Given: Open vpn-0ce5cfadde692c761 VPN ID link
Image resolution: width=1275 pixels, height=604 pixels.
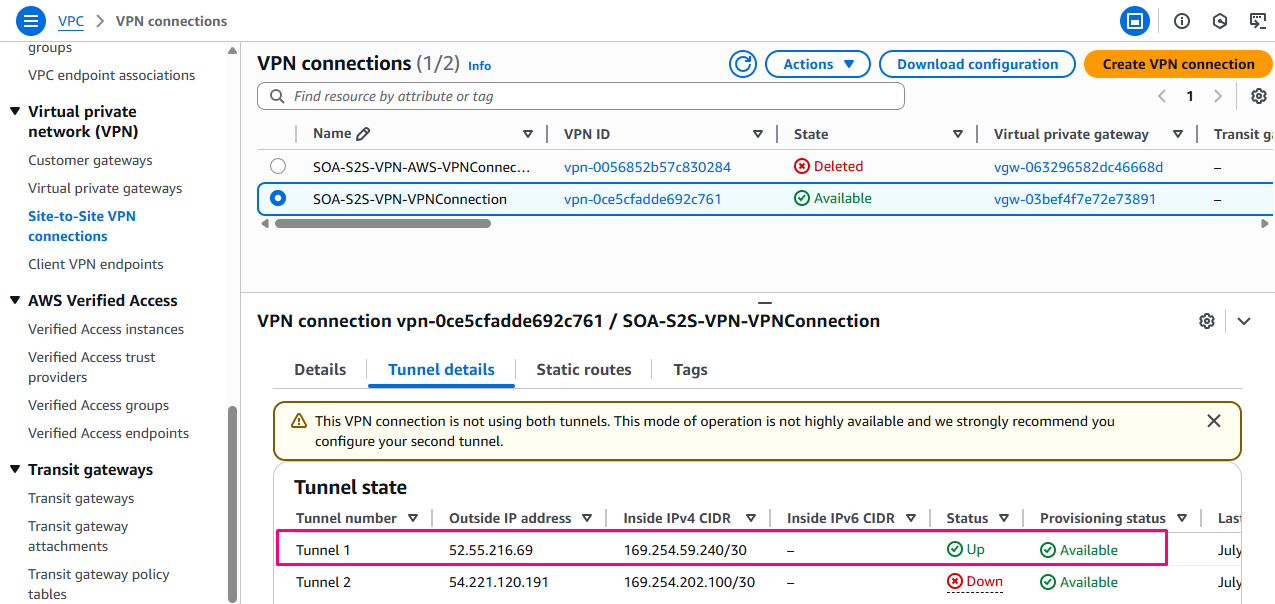Looking at the screenshot, I should click(642, 199).
